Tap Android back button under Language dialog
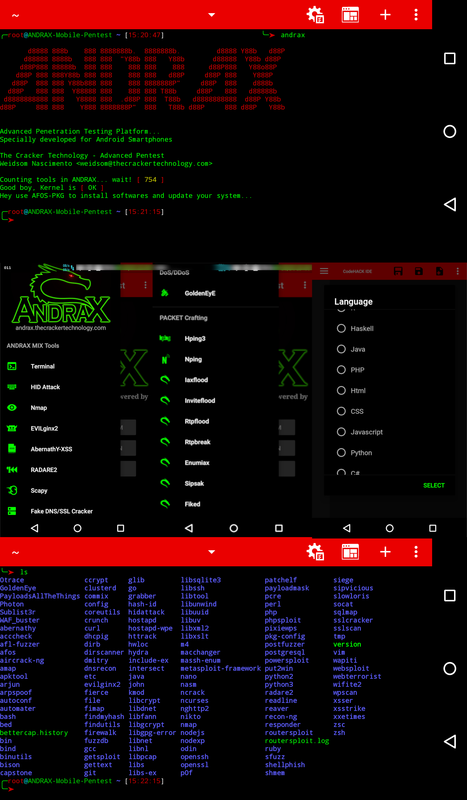467x800 pixels. tap(347, 528)
